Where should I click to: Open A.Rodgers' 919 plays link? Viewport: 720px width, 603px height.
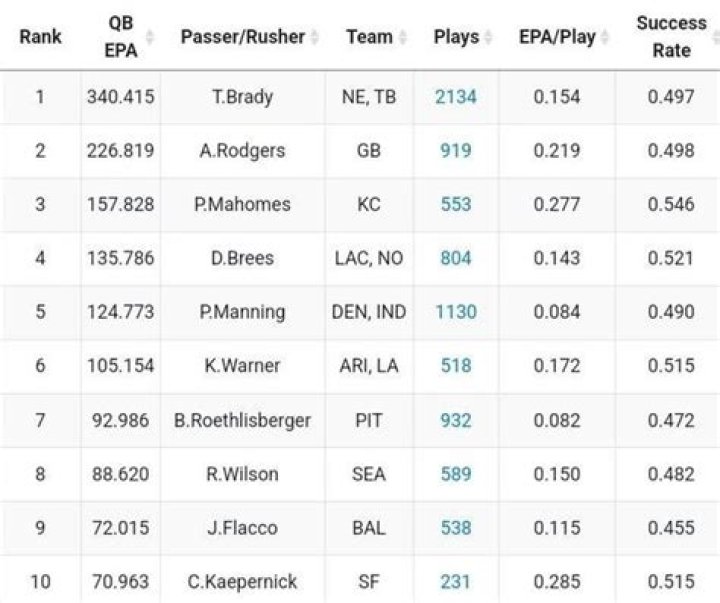[x=456, y=151]
